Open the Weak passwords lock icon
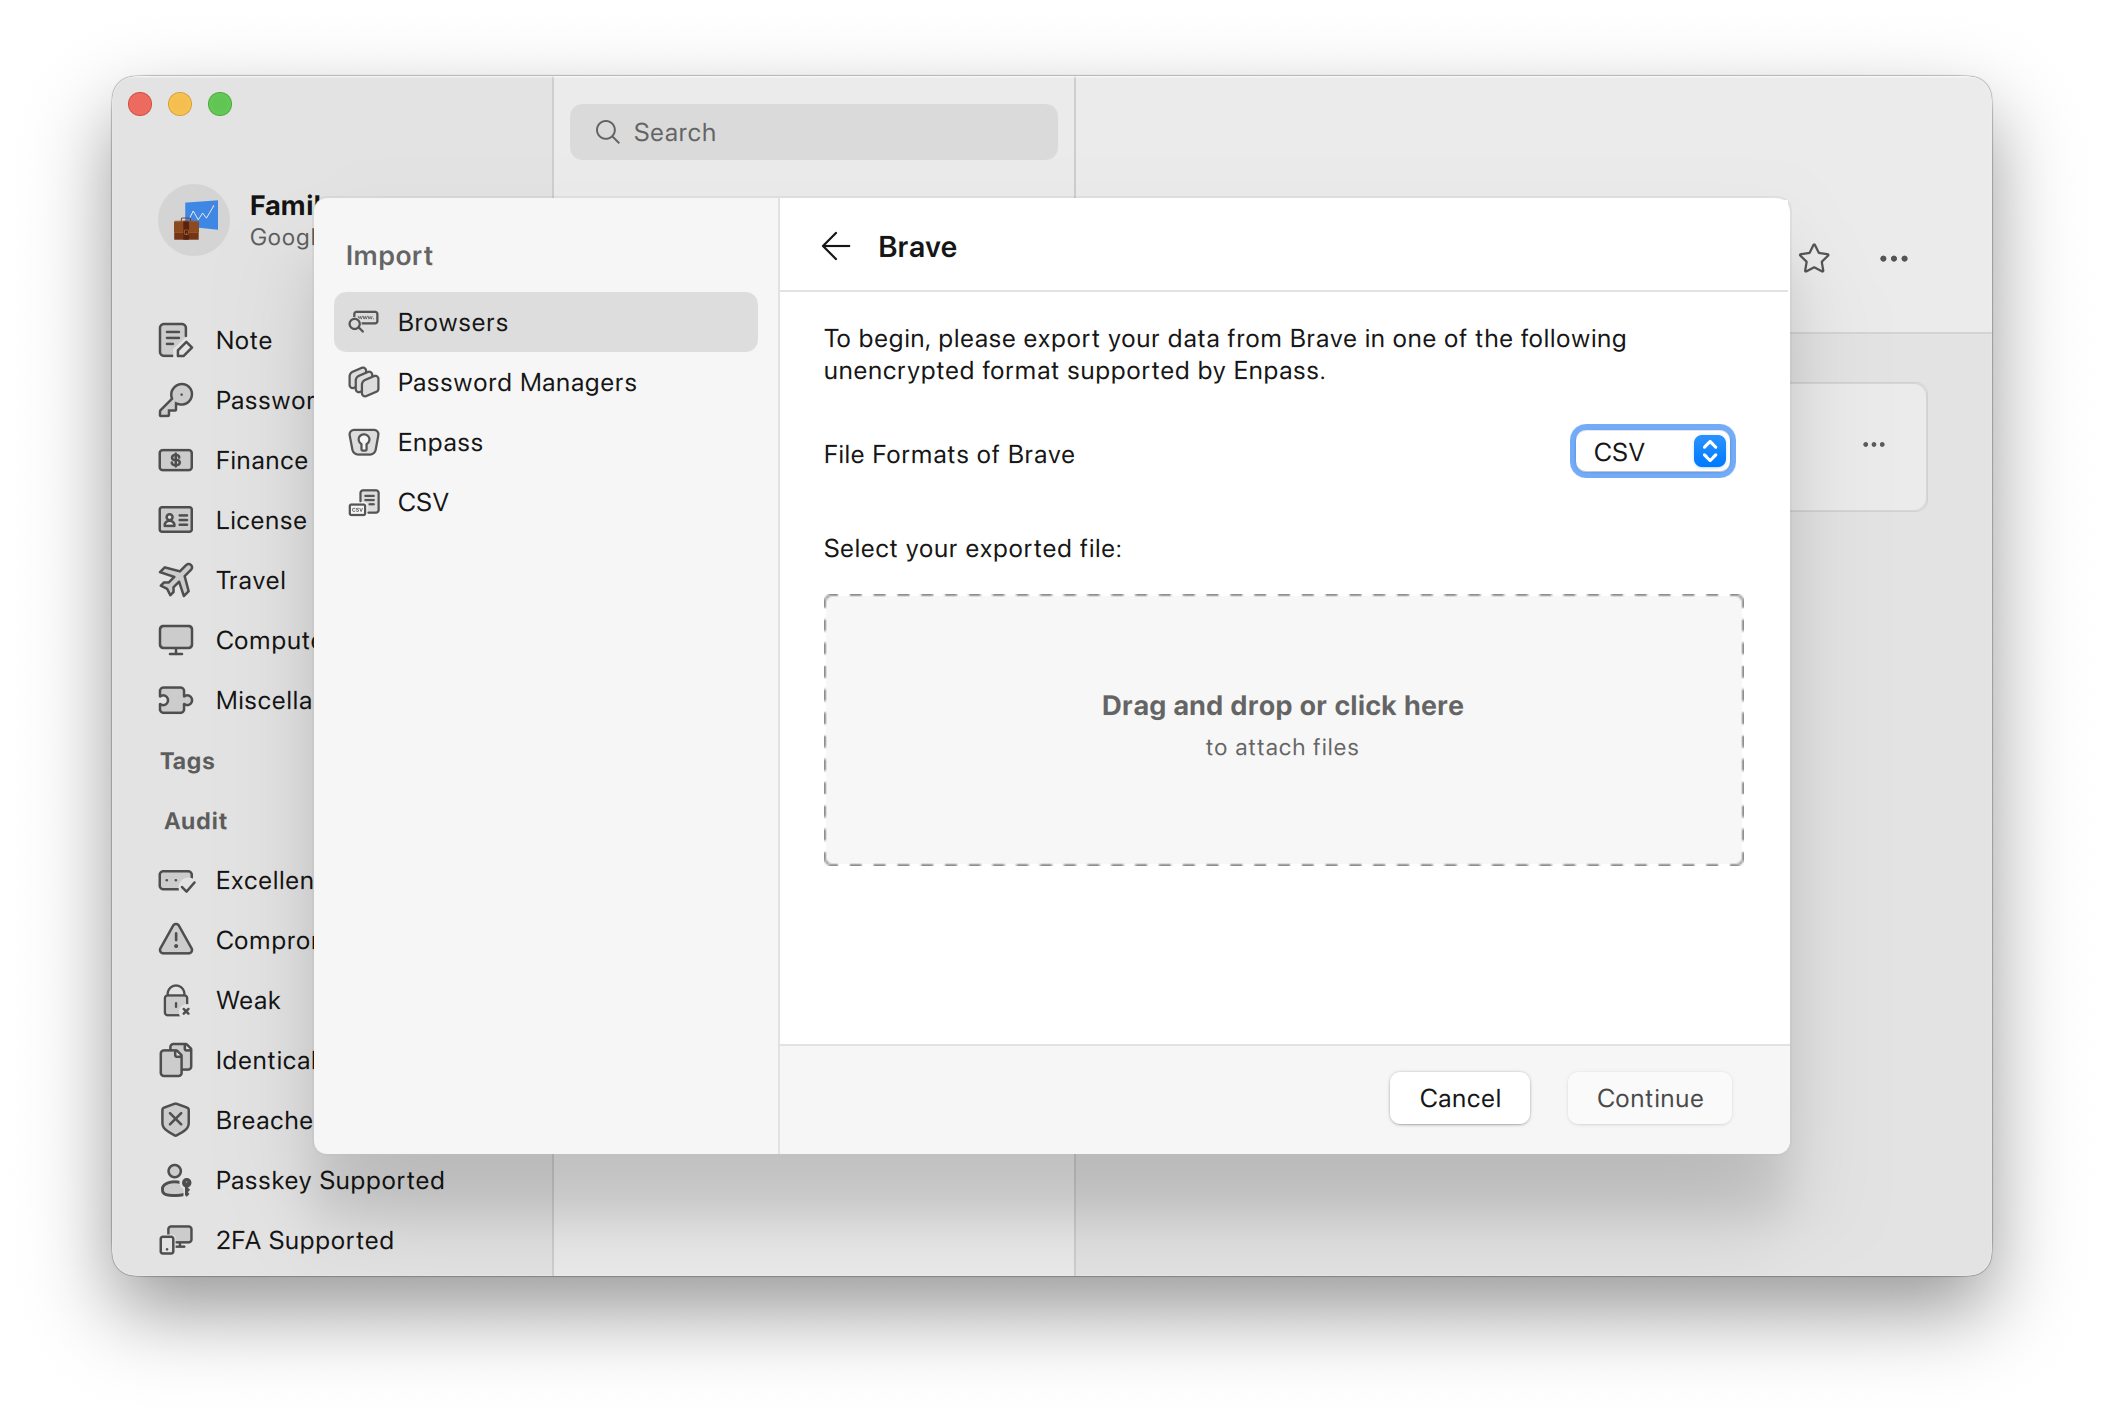Viewport: 2104px width, 1424px height. [176, 1000]
